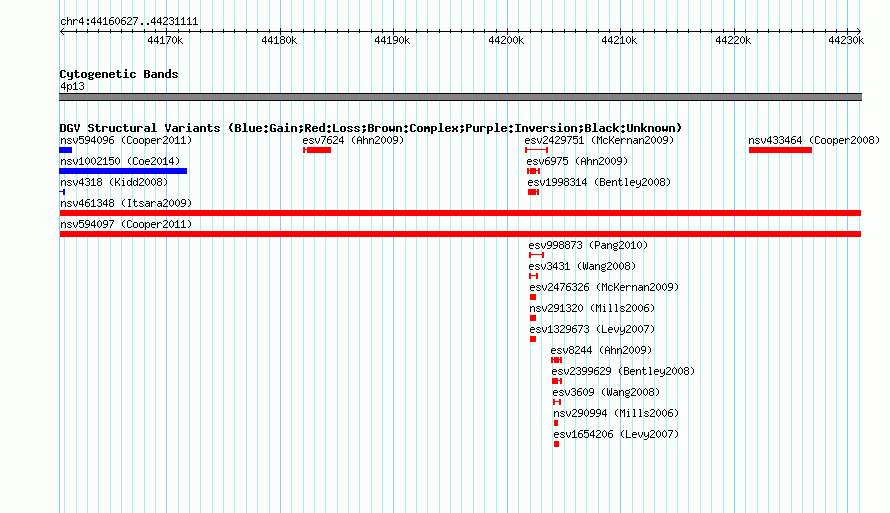The height and width of the screenshot is (513, 890).
Task: Select the 4p13 band label
Action: [72, 86]
